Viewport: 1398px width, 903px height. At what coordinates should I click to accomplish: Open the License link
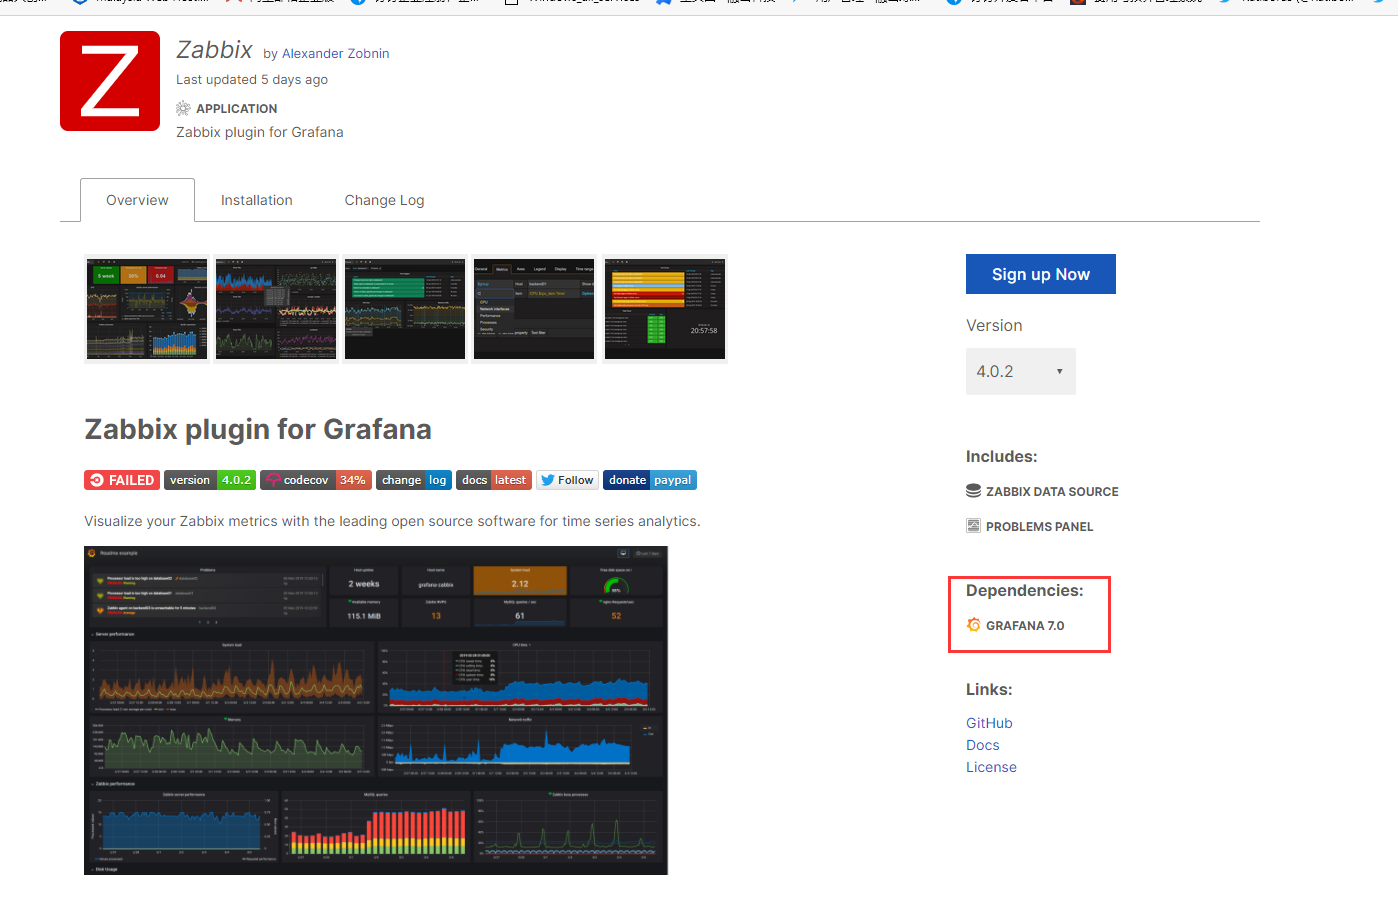coord(991,767)
